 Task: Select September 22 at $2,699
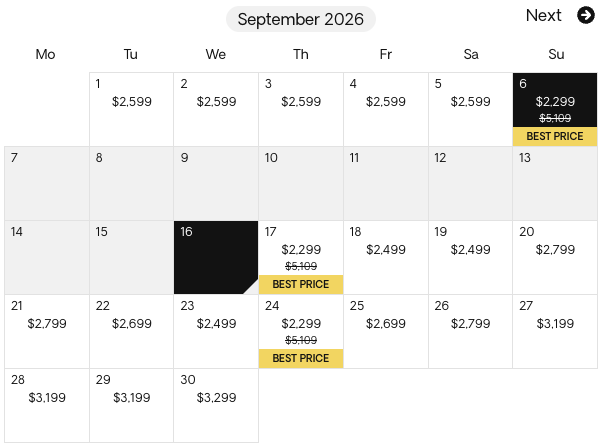coord(131,331)
